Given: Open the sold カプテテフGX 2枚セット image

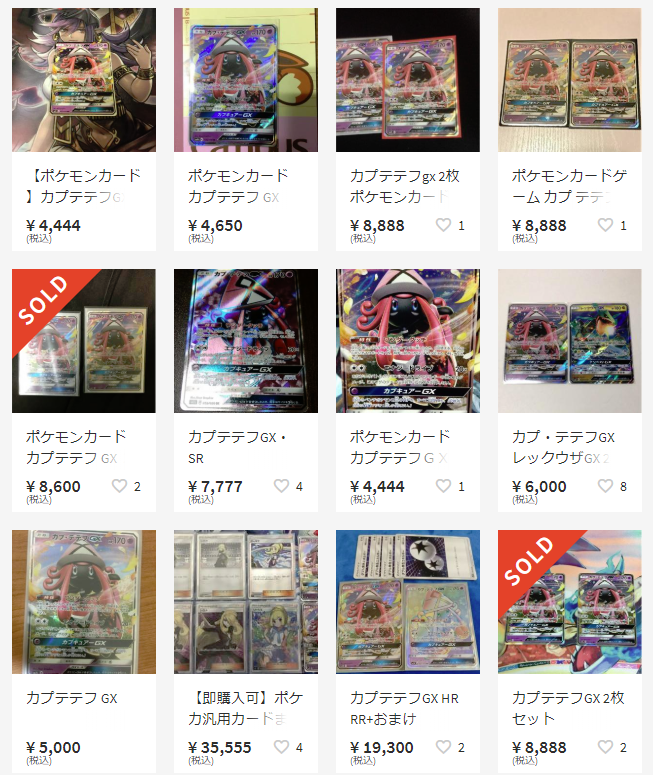Looking at the screenshot, I should pos(569,602).
